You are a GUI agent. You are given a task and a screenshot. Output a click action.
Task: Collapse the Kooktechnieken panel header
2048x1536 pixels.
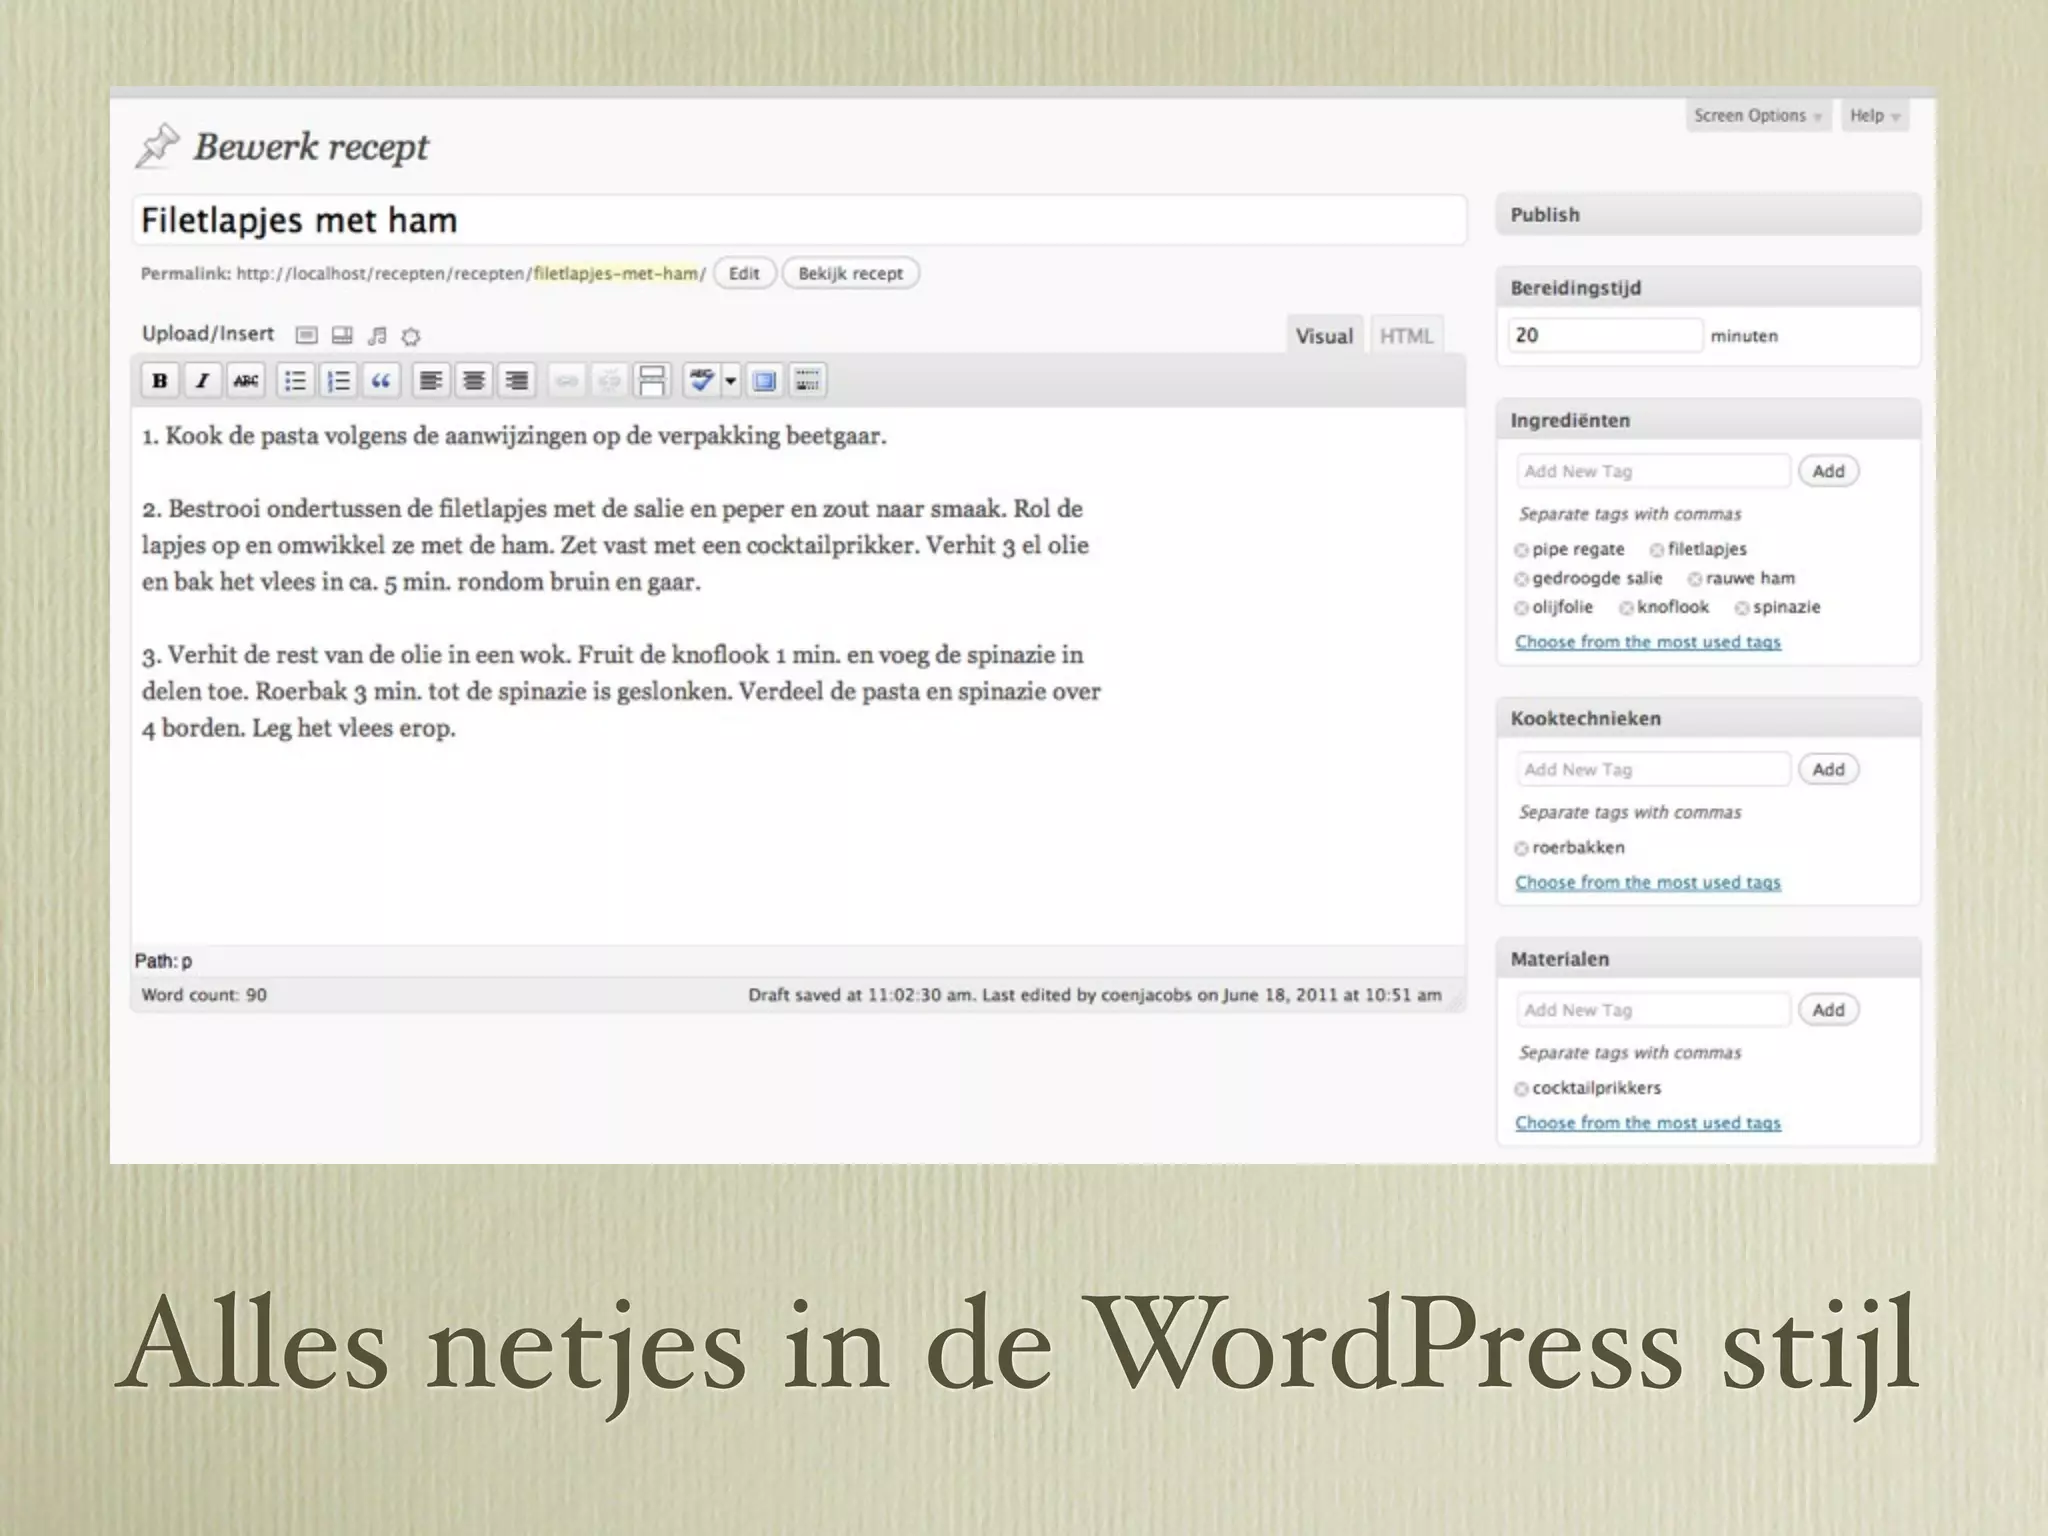coord(1708,718)
